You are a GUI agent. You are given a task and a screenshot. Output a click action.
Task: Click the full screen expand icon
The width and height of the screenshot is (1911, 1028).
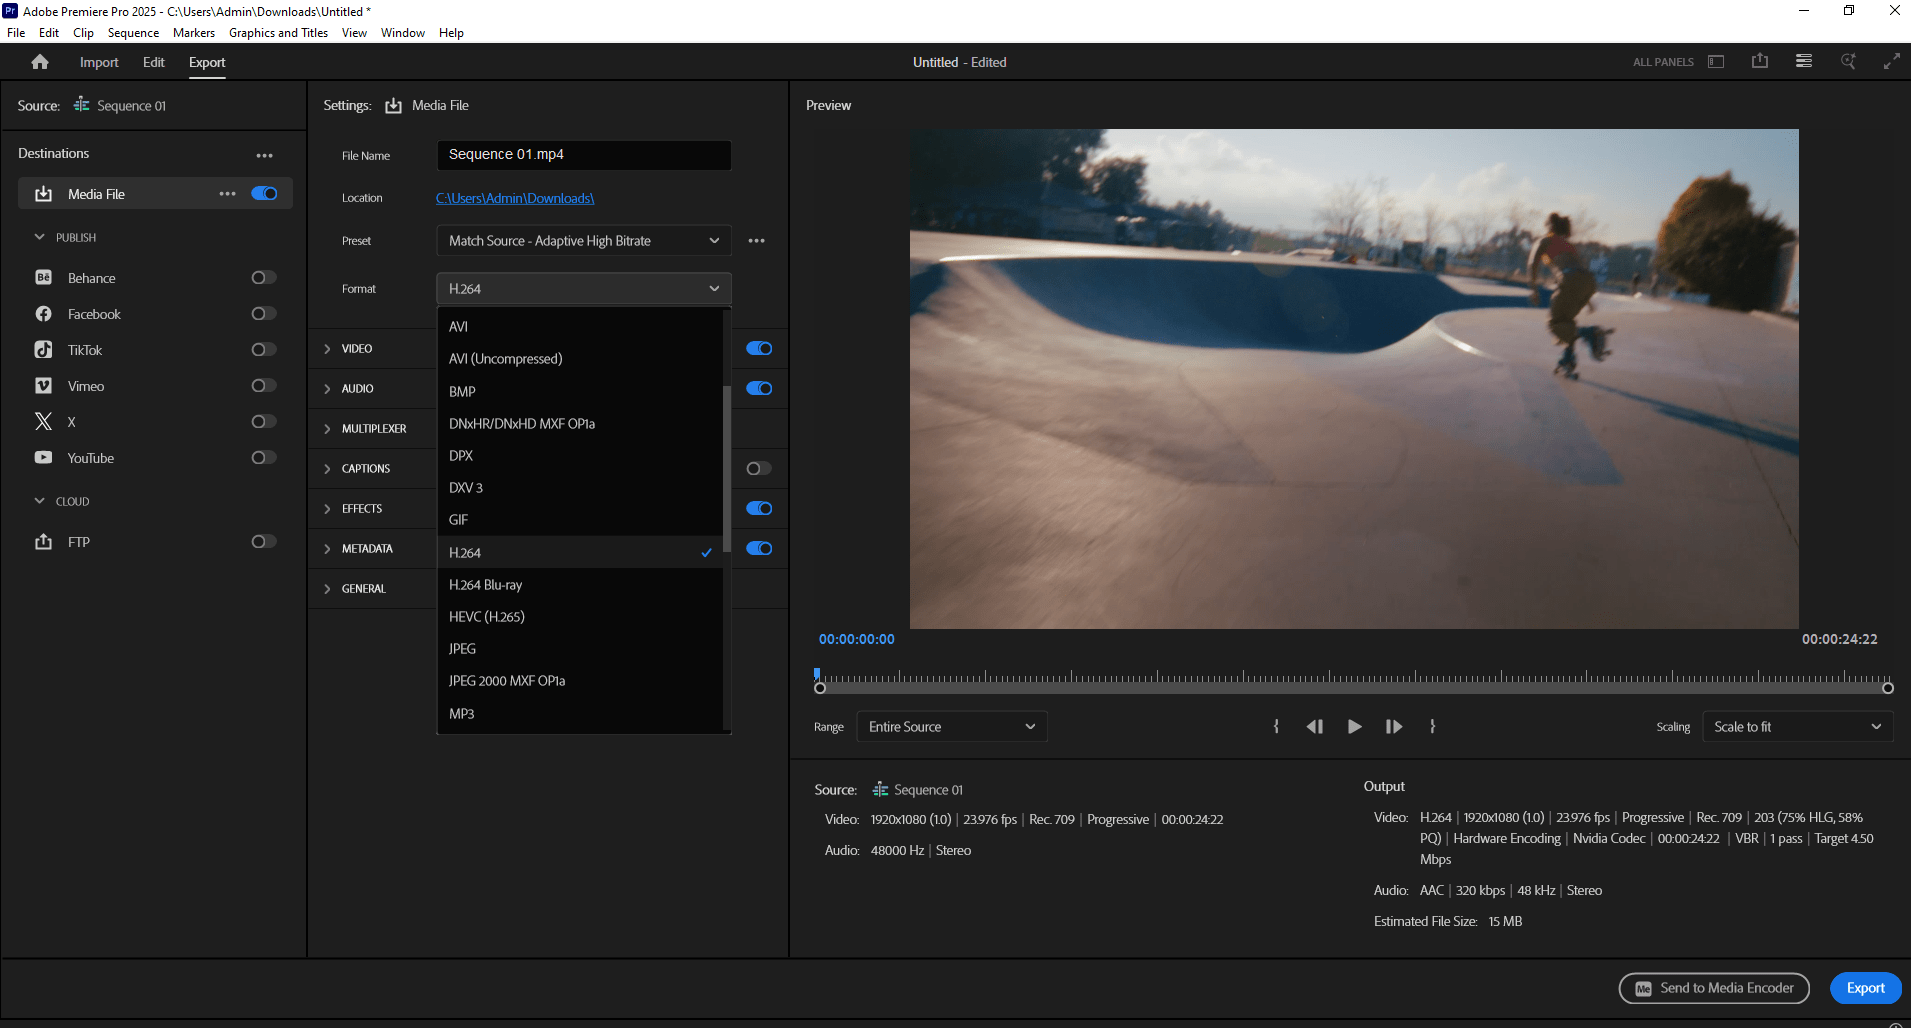[x=1891, y=62]
